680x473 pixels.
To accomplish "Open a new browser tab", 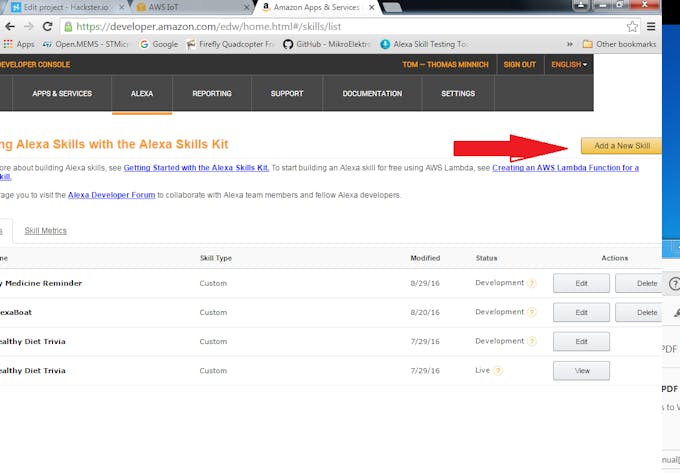I will [392, 7].
